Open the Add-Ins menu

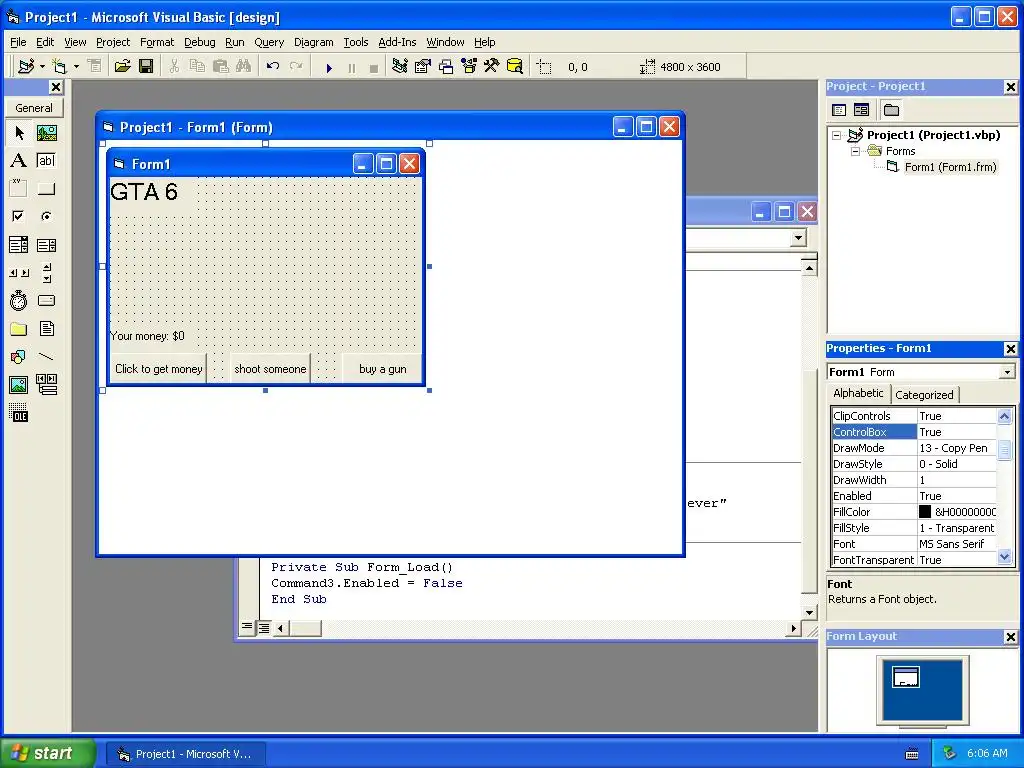point(397,42)
